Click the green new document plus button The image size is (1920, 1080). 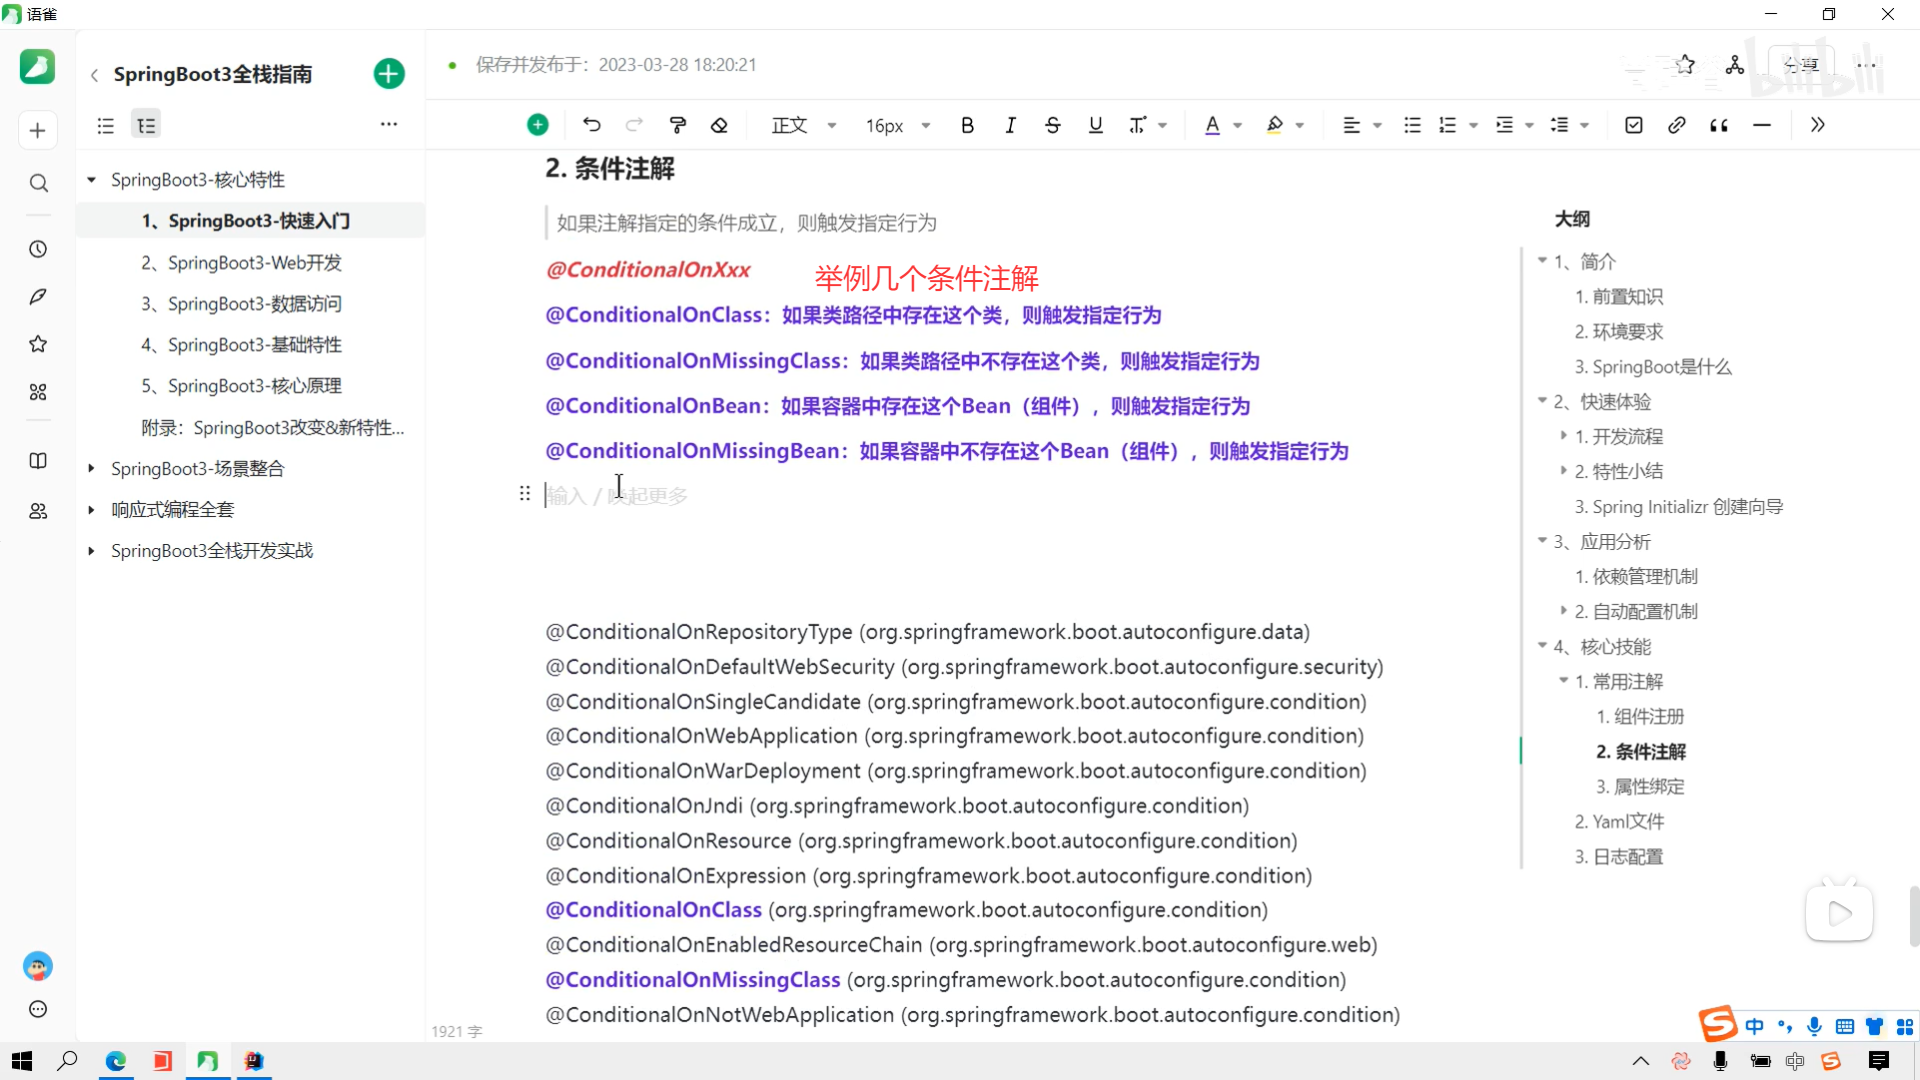coord(389,74)
